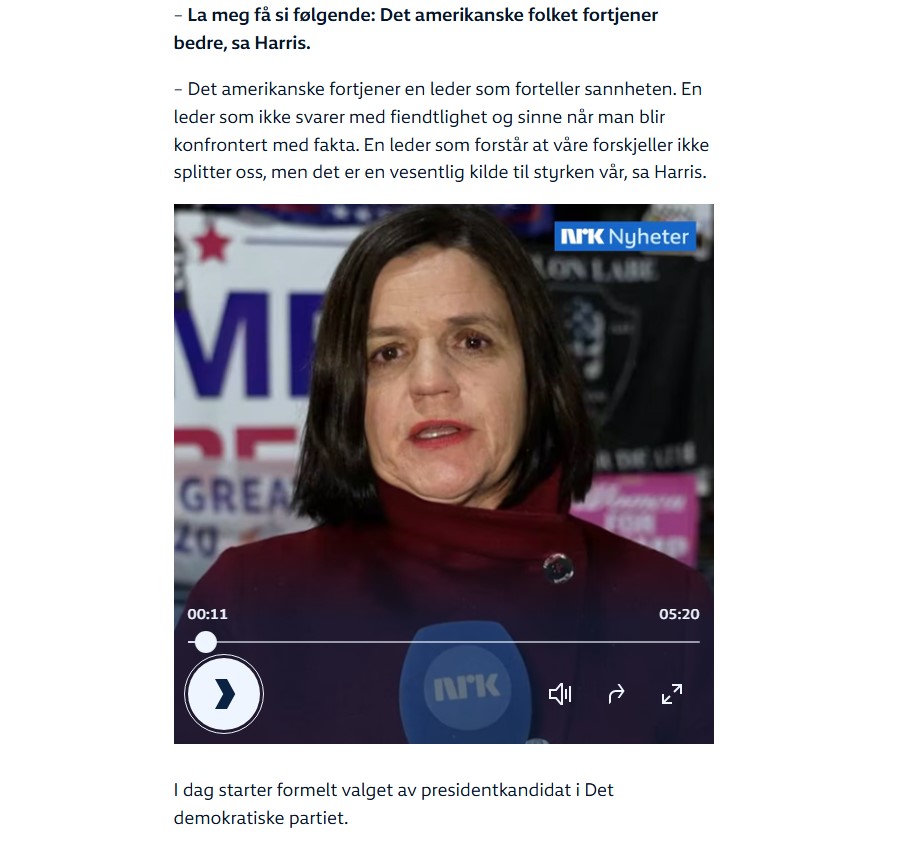Click the 'GREA' lettering on the banner

pyautogui.click(x=236, y=496)
